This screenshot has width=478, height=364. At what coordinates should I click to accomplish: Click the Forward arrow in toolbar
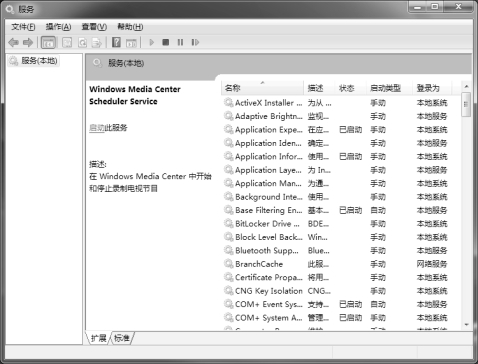point(28,42)
